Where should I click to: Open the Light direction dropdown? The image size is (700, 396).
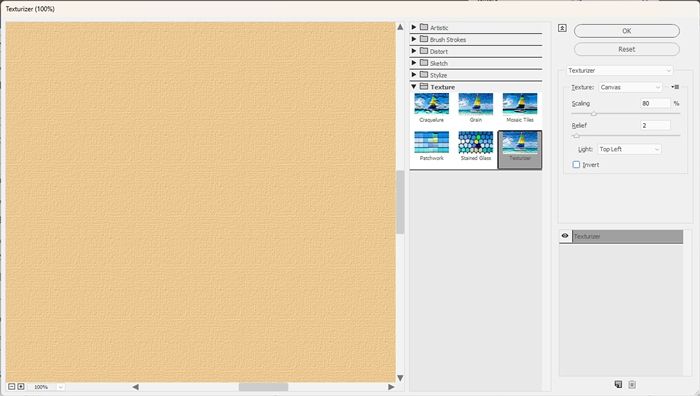[x=629, y=149]
